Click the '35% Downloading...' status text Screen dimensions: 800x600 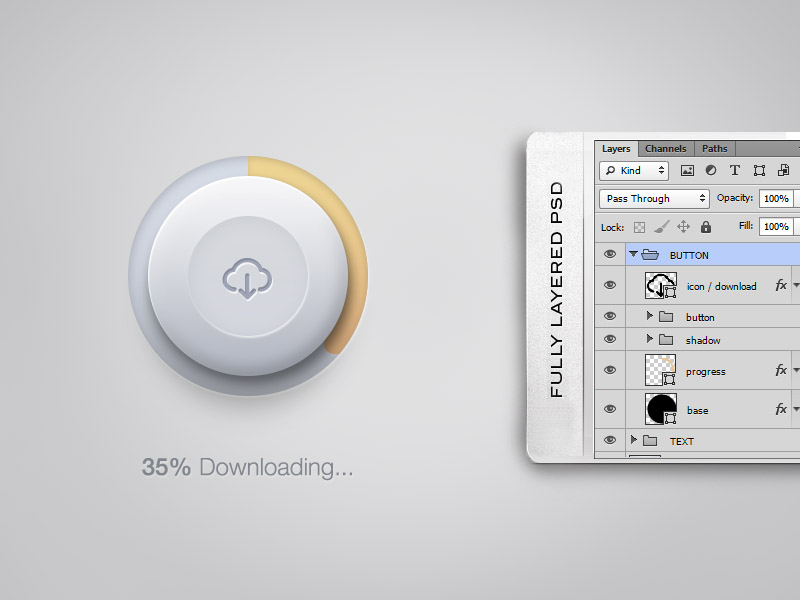tap(247, 467)
